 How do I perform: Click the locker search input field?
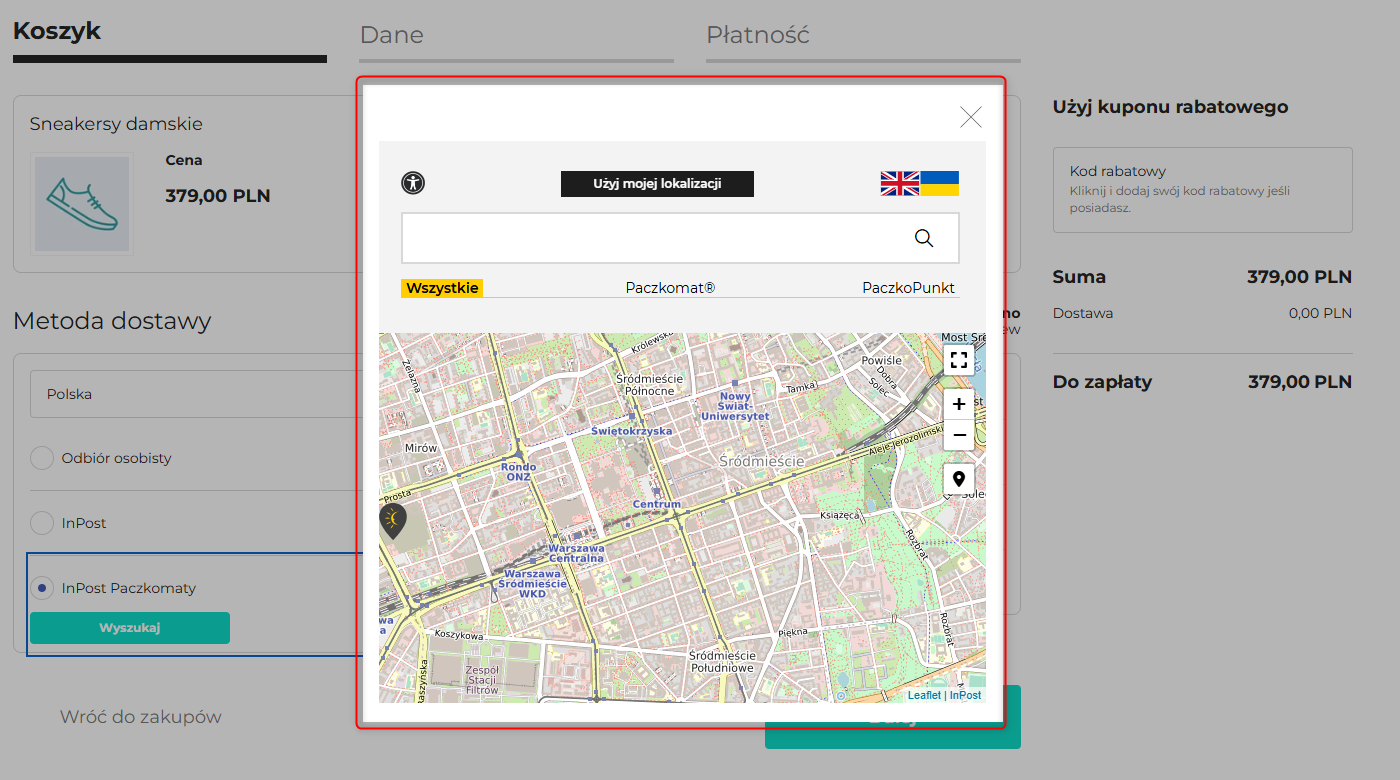(x=650, y=238)
